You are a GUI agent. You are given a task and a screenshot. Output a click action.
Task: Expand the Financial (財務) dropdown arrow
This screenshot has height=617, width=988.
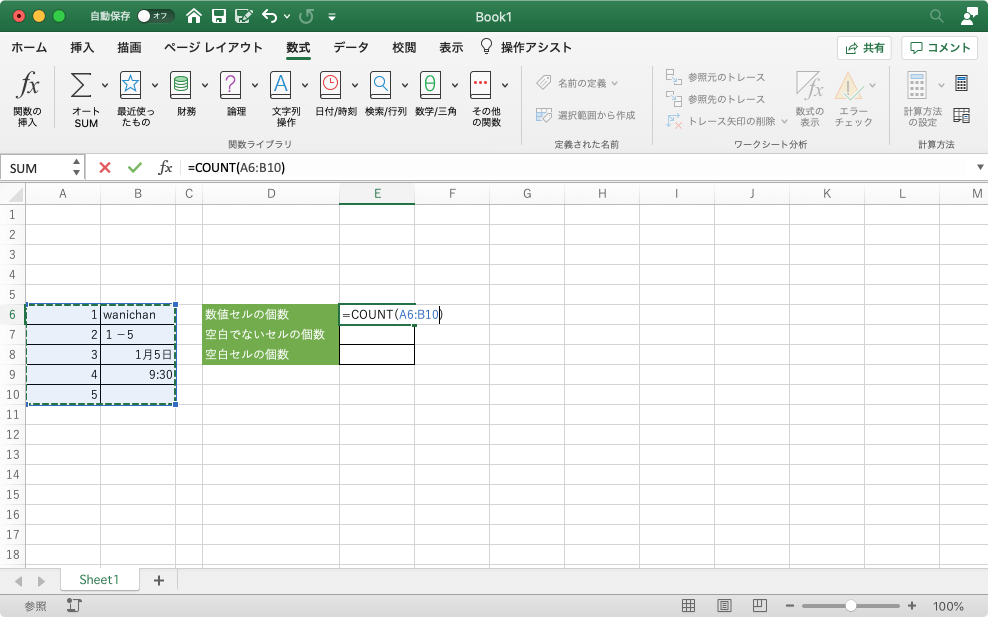click(x=205, y=85)
